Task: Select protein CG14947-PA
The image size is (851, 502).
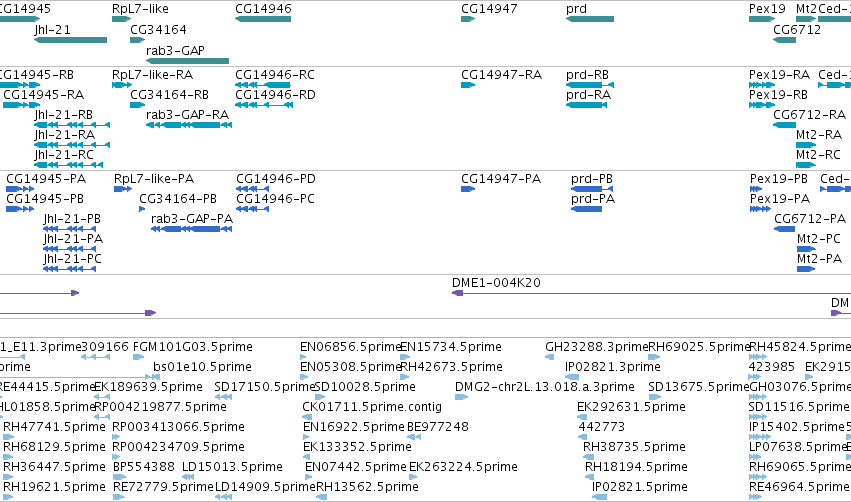Action: coord(468,189)
